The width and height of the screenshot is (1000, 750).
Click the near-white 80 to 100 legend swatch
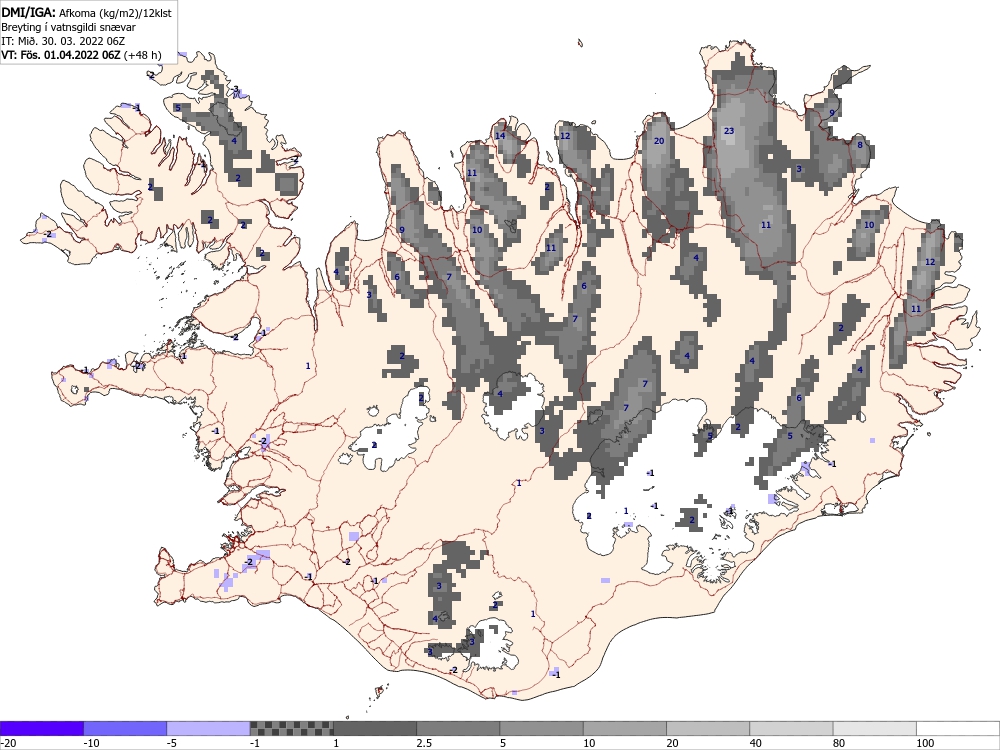(x=874, y=728)
